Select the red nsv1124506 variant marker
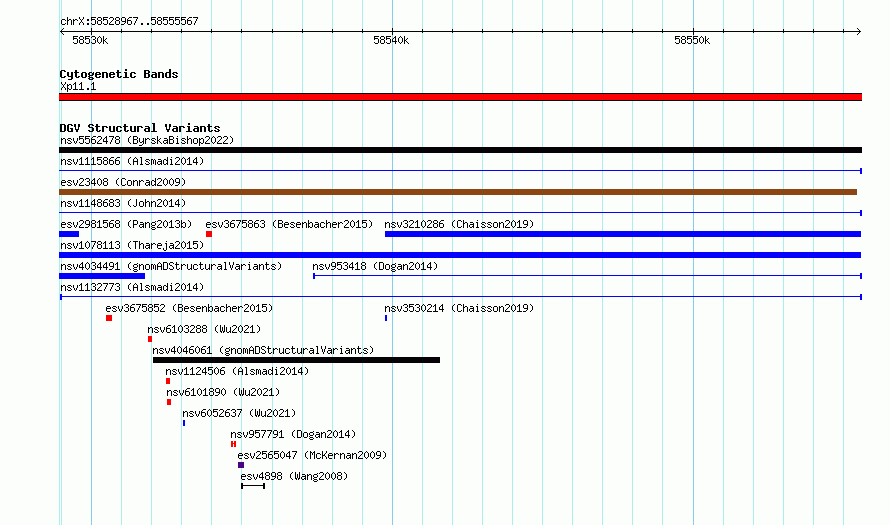Screen dimensions: 890x525 [x=168, y=381]
